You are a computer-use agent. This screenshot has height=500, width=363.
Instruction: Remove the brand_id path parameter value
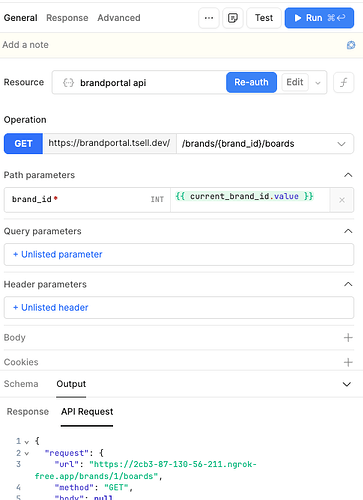(342, 200)
